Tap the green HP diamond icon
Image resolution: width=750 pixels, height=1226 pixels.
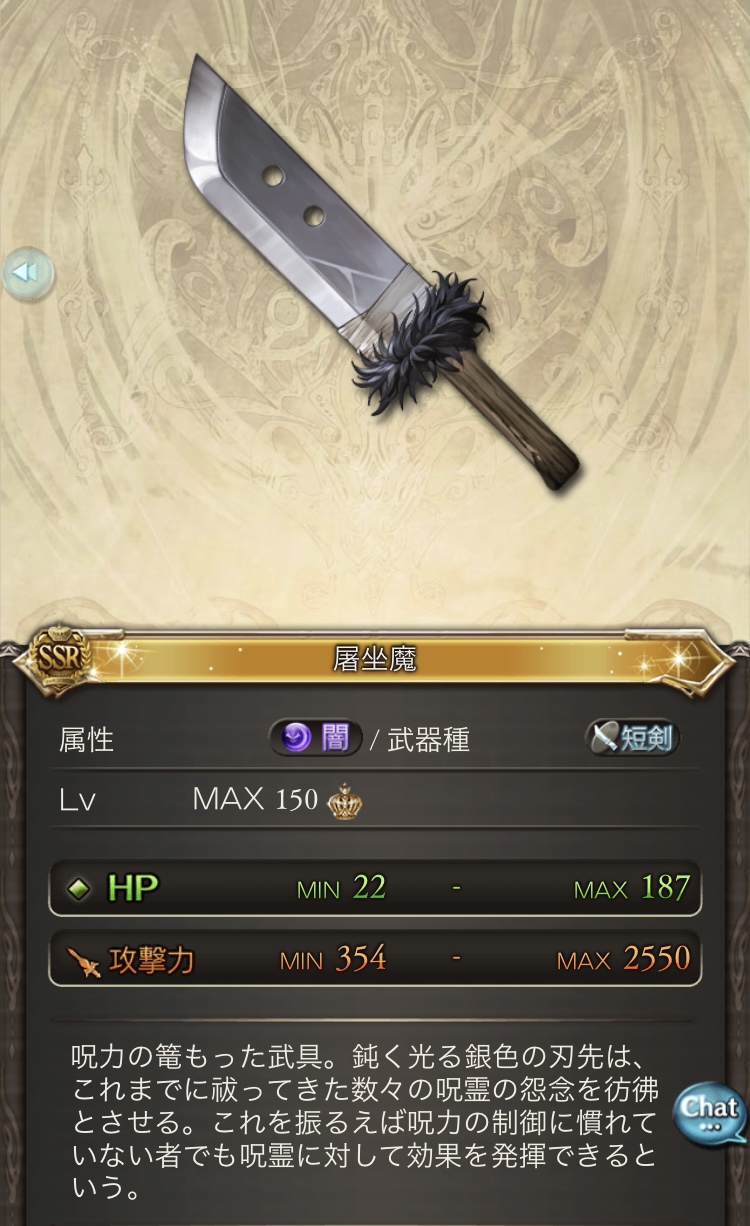[x=79, y=888]
